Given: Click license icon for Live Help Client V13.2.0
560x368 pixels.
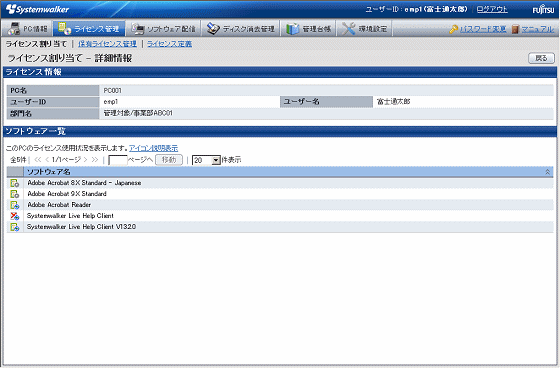Looking at the screenshot, I should click(x=15, y=227).
